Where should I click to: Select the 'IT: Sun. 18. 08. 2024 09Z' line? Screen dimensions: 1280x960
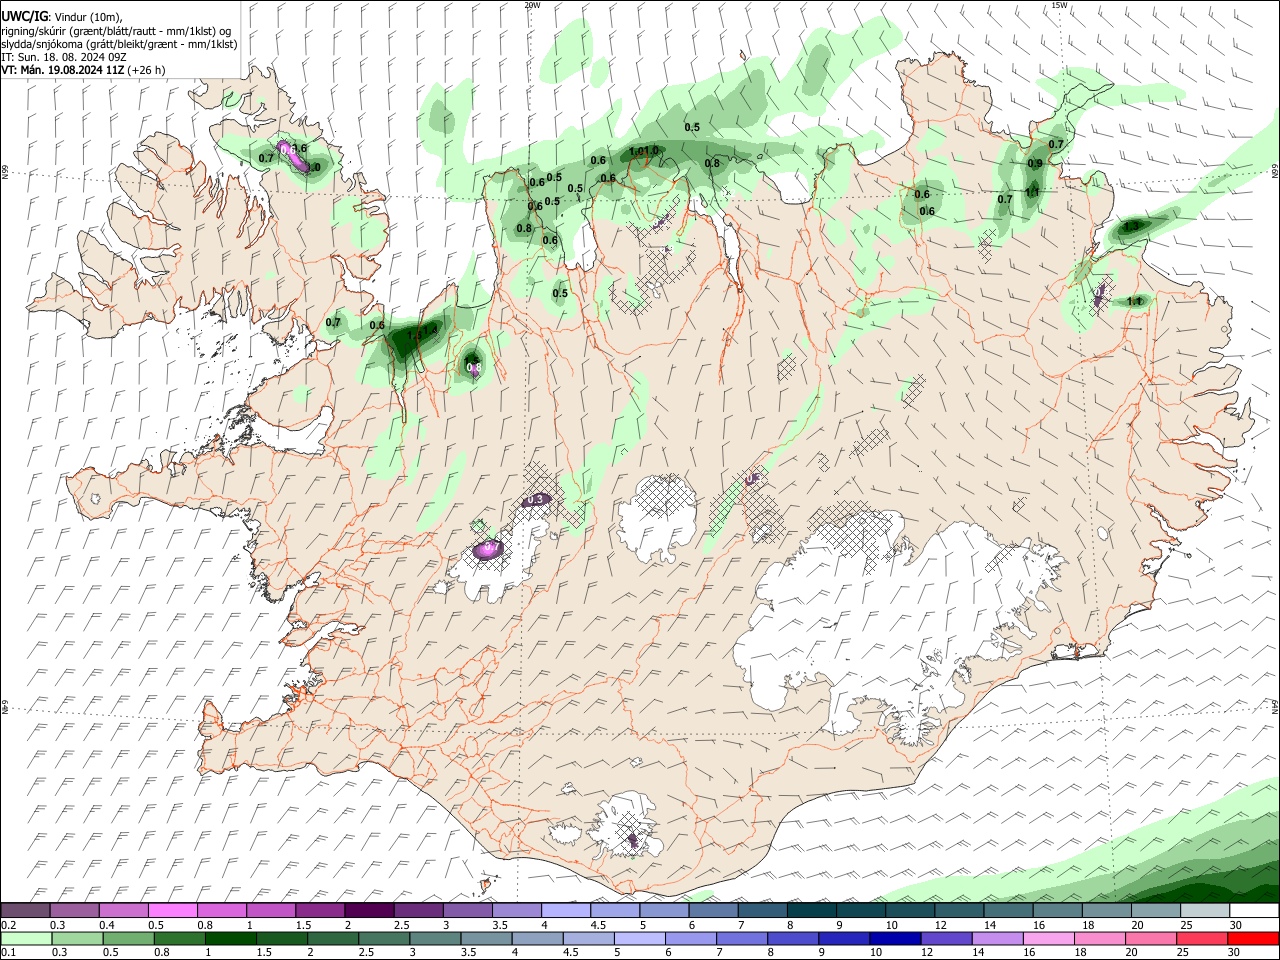[64, 57]
